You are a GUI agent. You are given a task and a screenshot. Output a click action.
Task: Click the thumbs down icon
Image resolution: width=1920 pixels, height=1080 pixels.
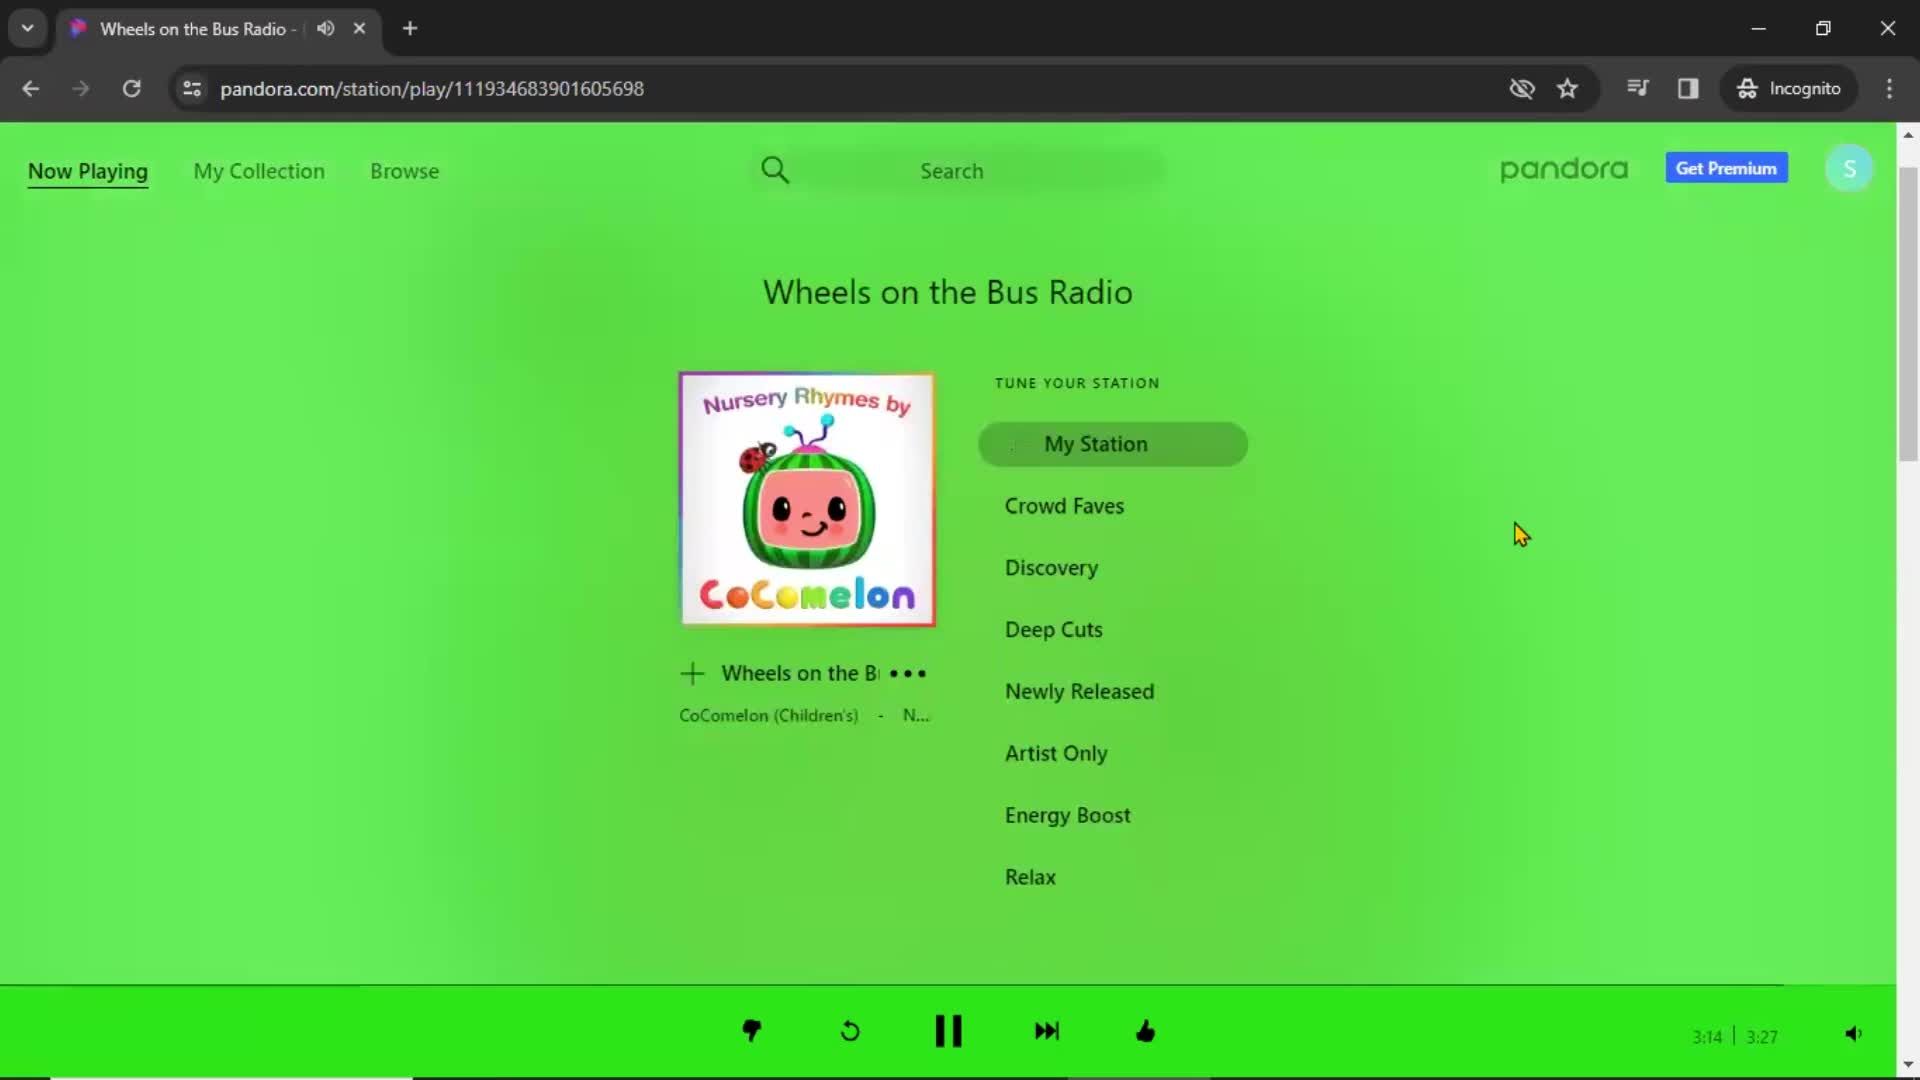(x=750, y=1031)
